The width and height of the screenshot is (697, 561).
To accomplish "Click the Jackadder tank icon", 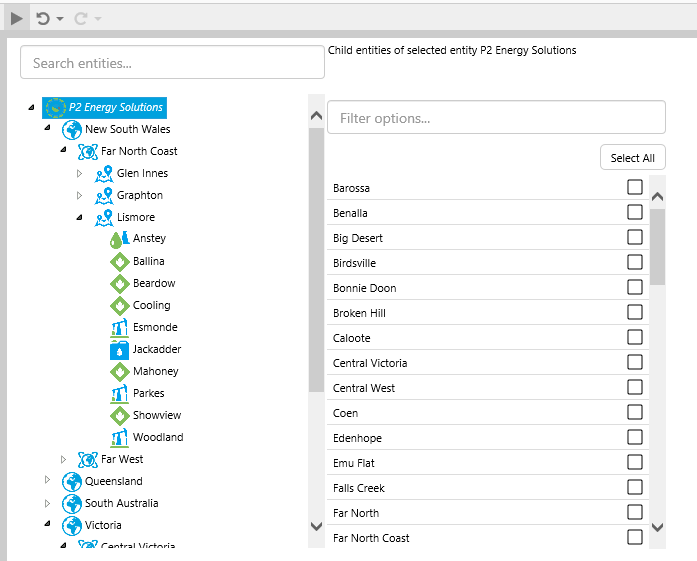I will [119, 350].
